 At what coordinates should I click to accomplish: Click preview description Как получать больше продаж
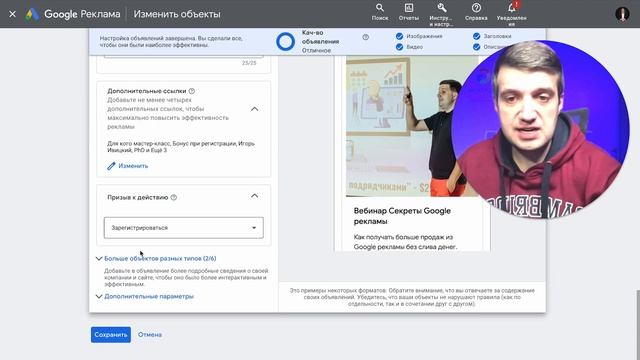click(405, 242)
